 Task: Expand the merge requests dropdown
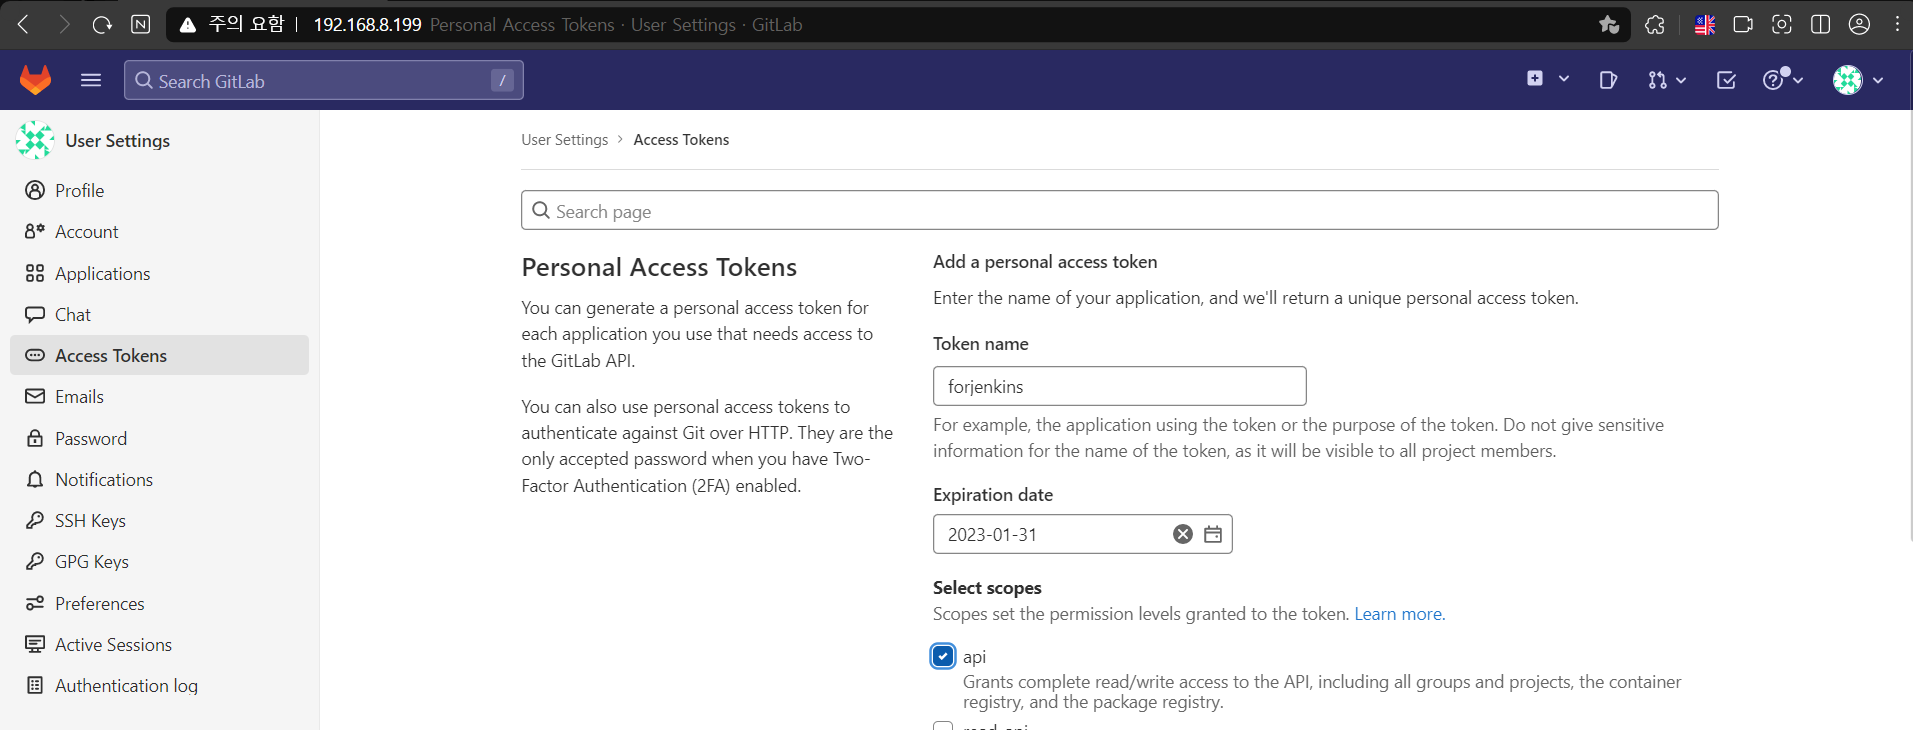[1666, 80]
